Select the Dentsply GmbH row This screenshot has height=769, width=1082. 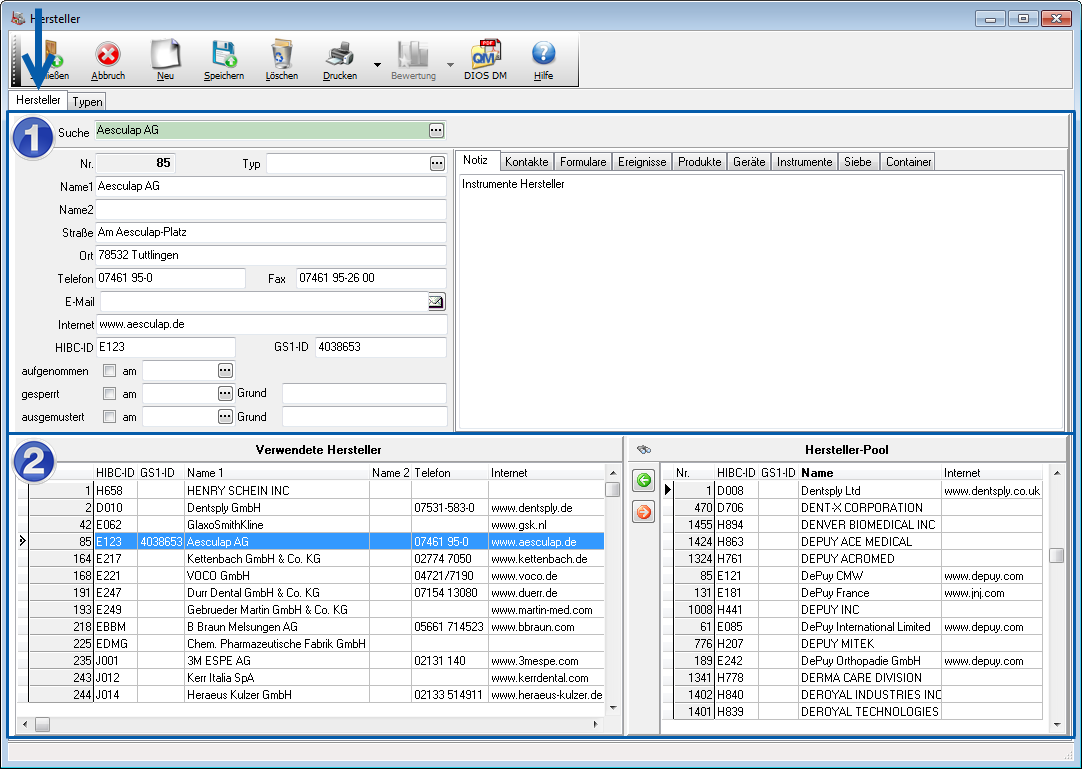click(x=317, y=508)
